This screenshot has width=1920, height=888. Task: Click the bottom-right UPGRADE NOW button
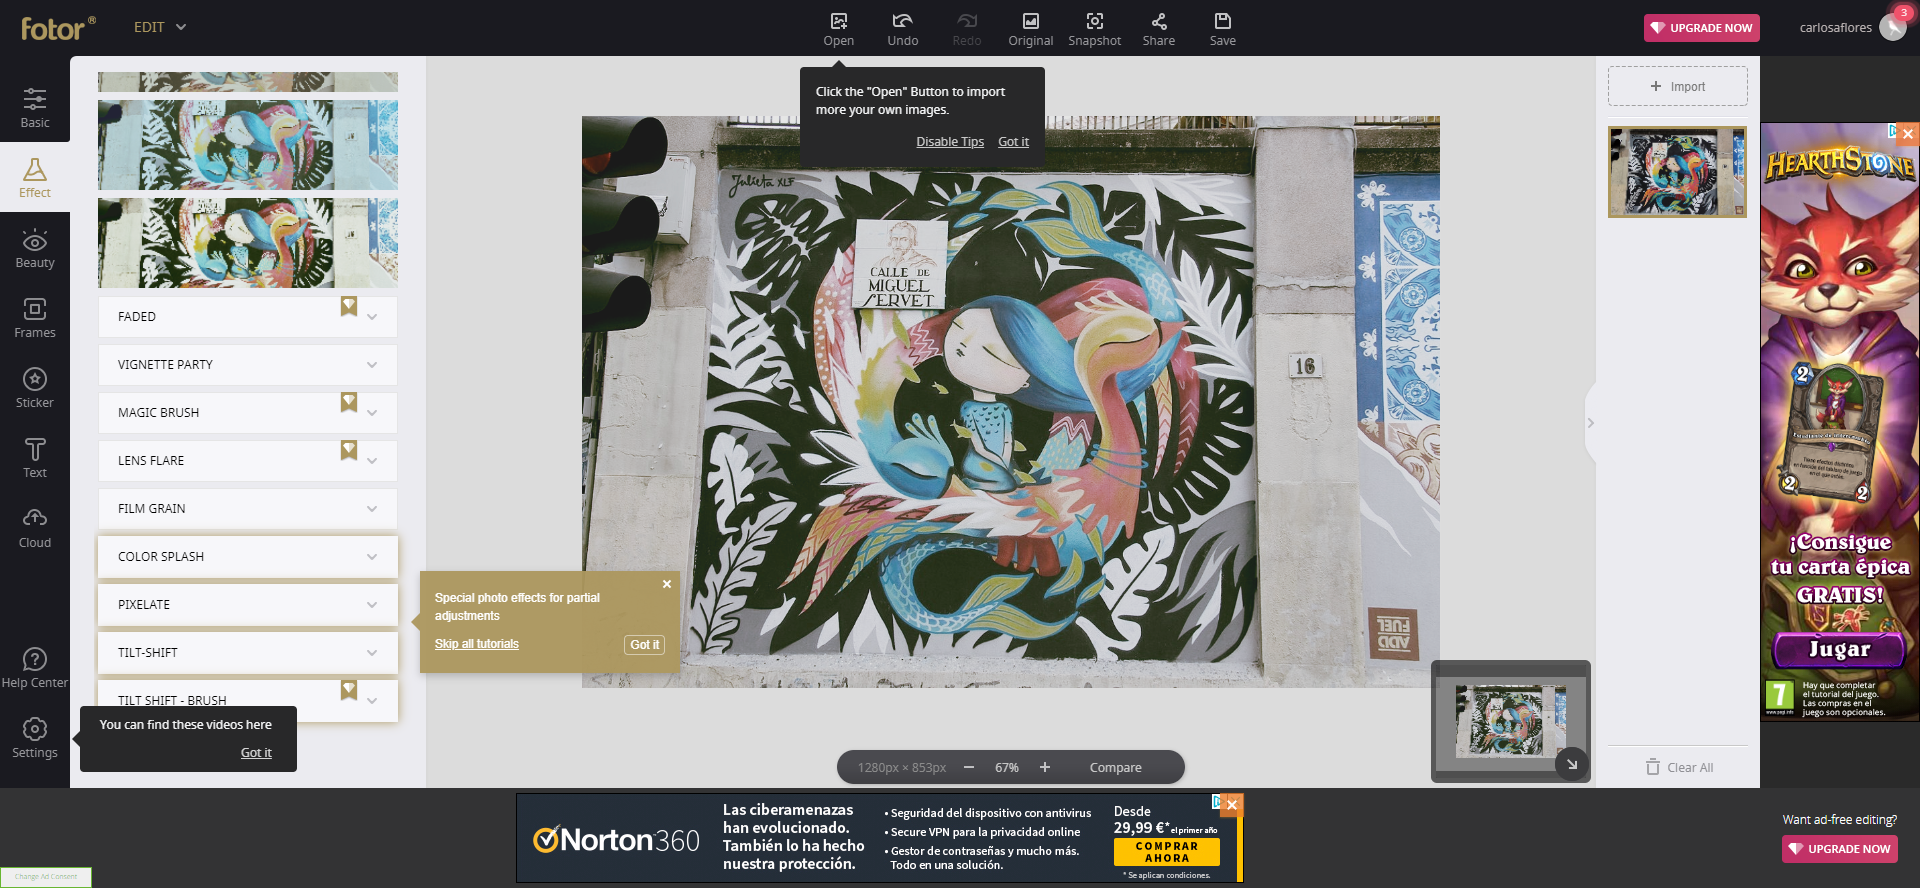pos(1840,849)
